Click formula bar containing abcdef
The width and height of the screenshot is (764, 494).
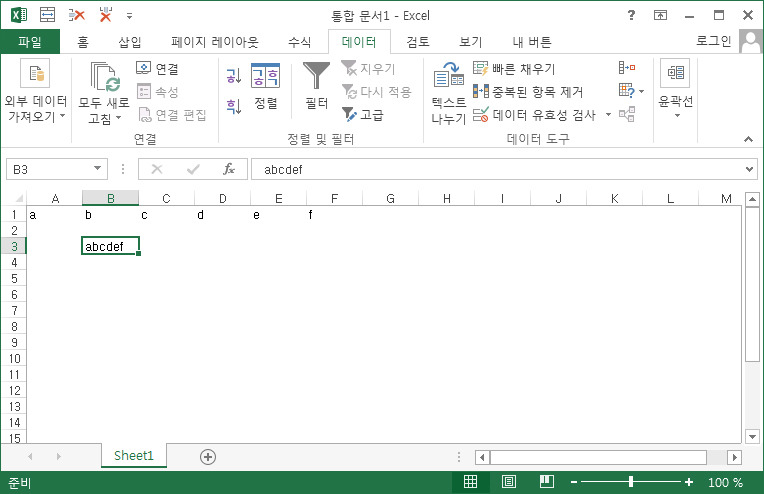pyautogui.click(x=497, y=170)
